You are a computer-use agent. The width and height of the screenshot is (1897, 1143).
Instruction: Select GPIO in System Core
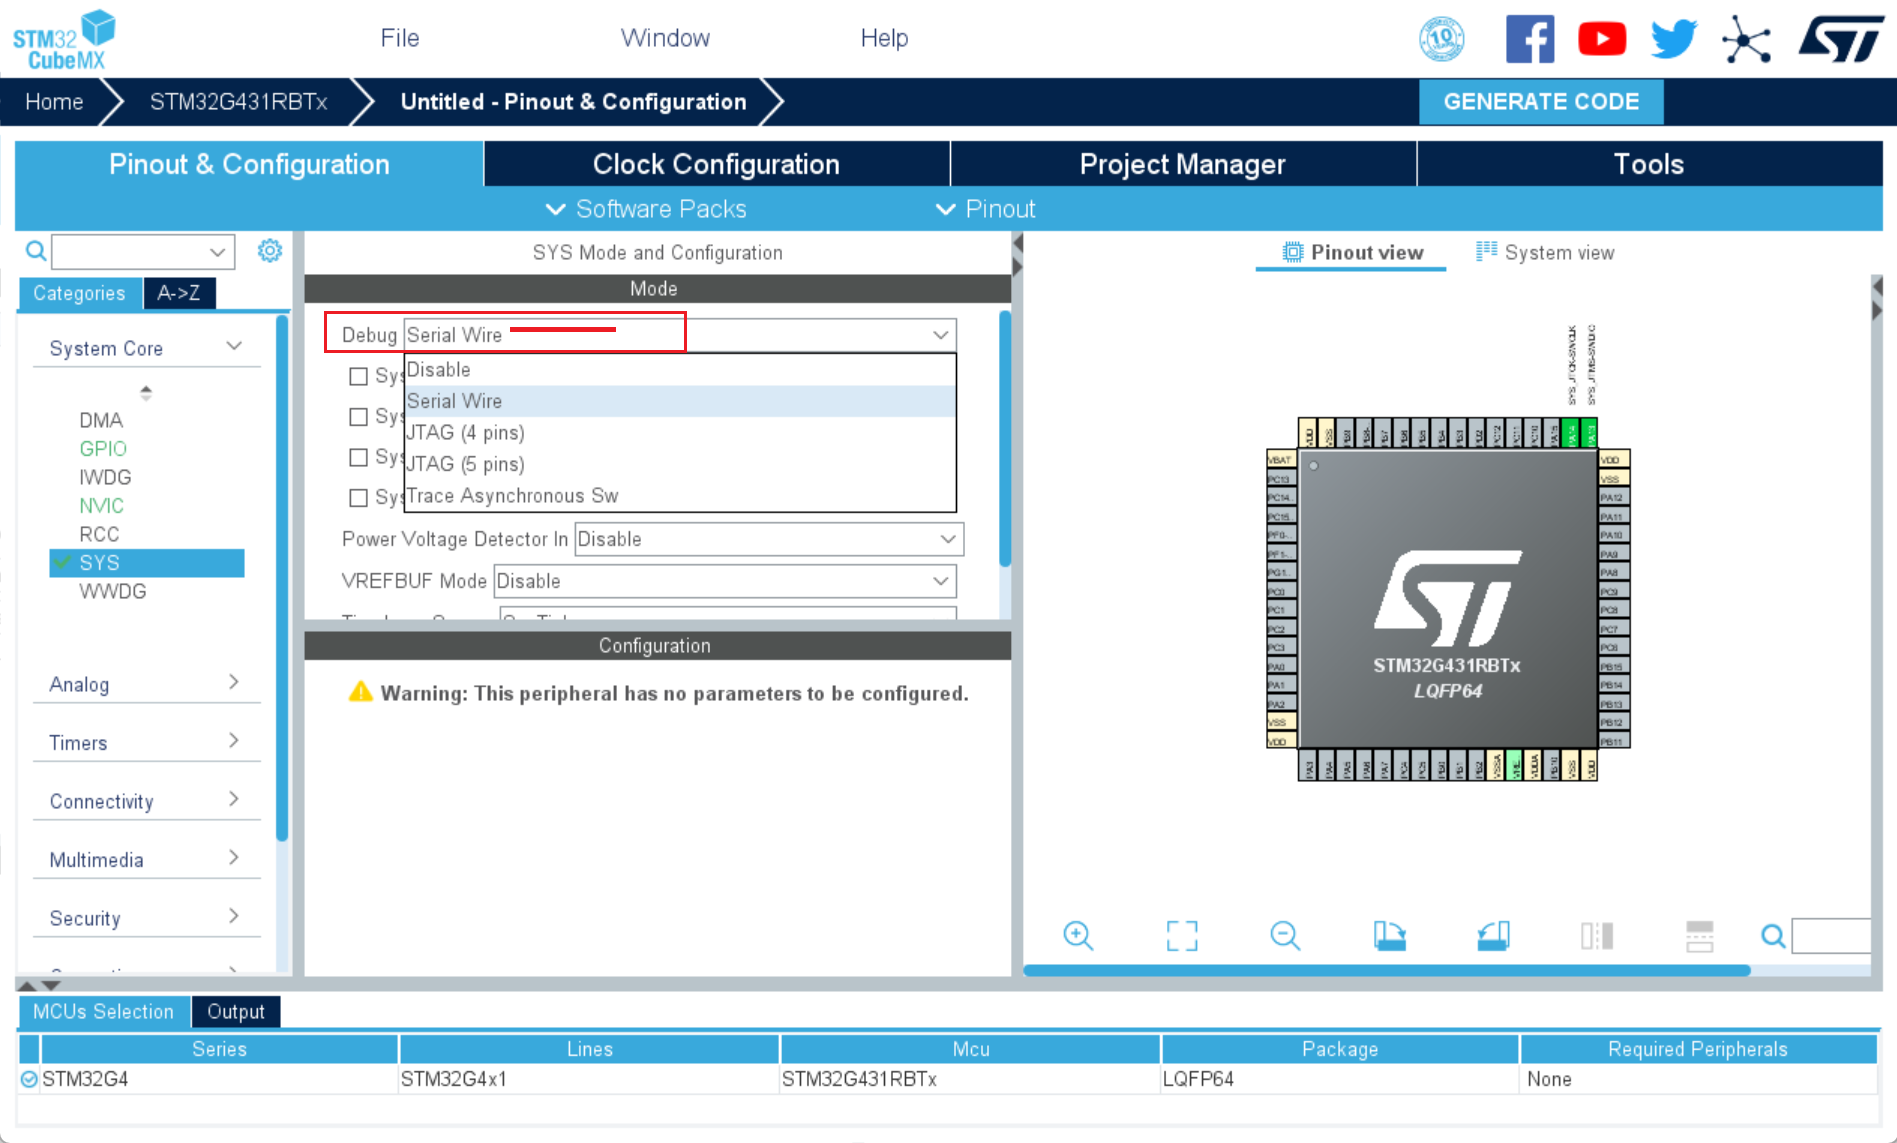103,449
